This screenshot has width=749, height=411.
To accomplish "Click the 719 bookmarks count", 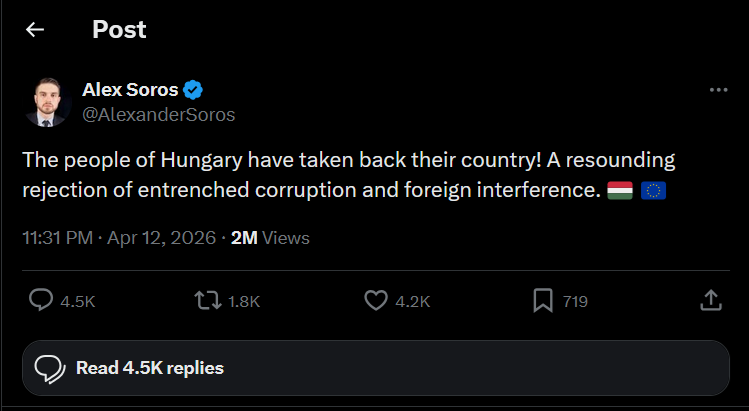I will point(575,301).
